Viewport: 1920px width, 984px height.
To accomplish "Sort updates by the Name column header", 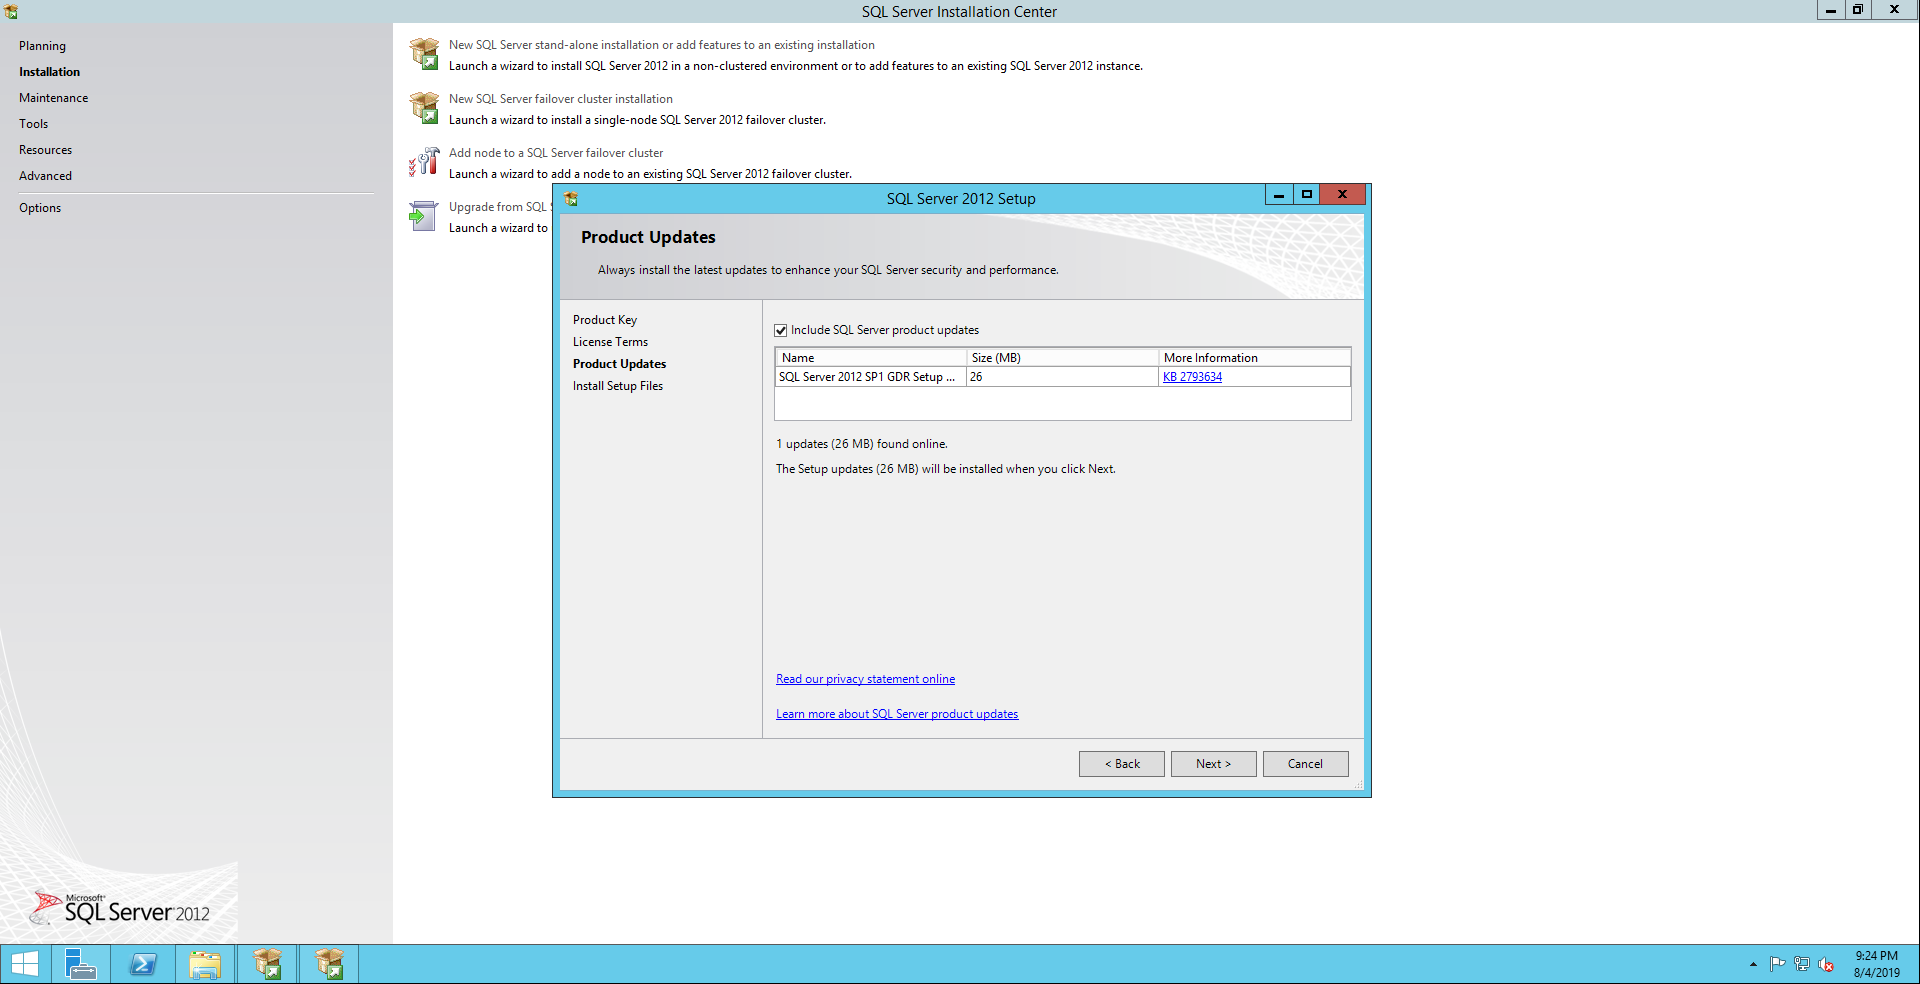I will 869,357.
